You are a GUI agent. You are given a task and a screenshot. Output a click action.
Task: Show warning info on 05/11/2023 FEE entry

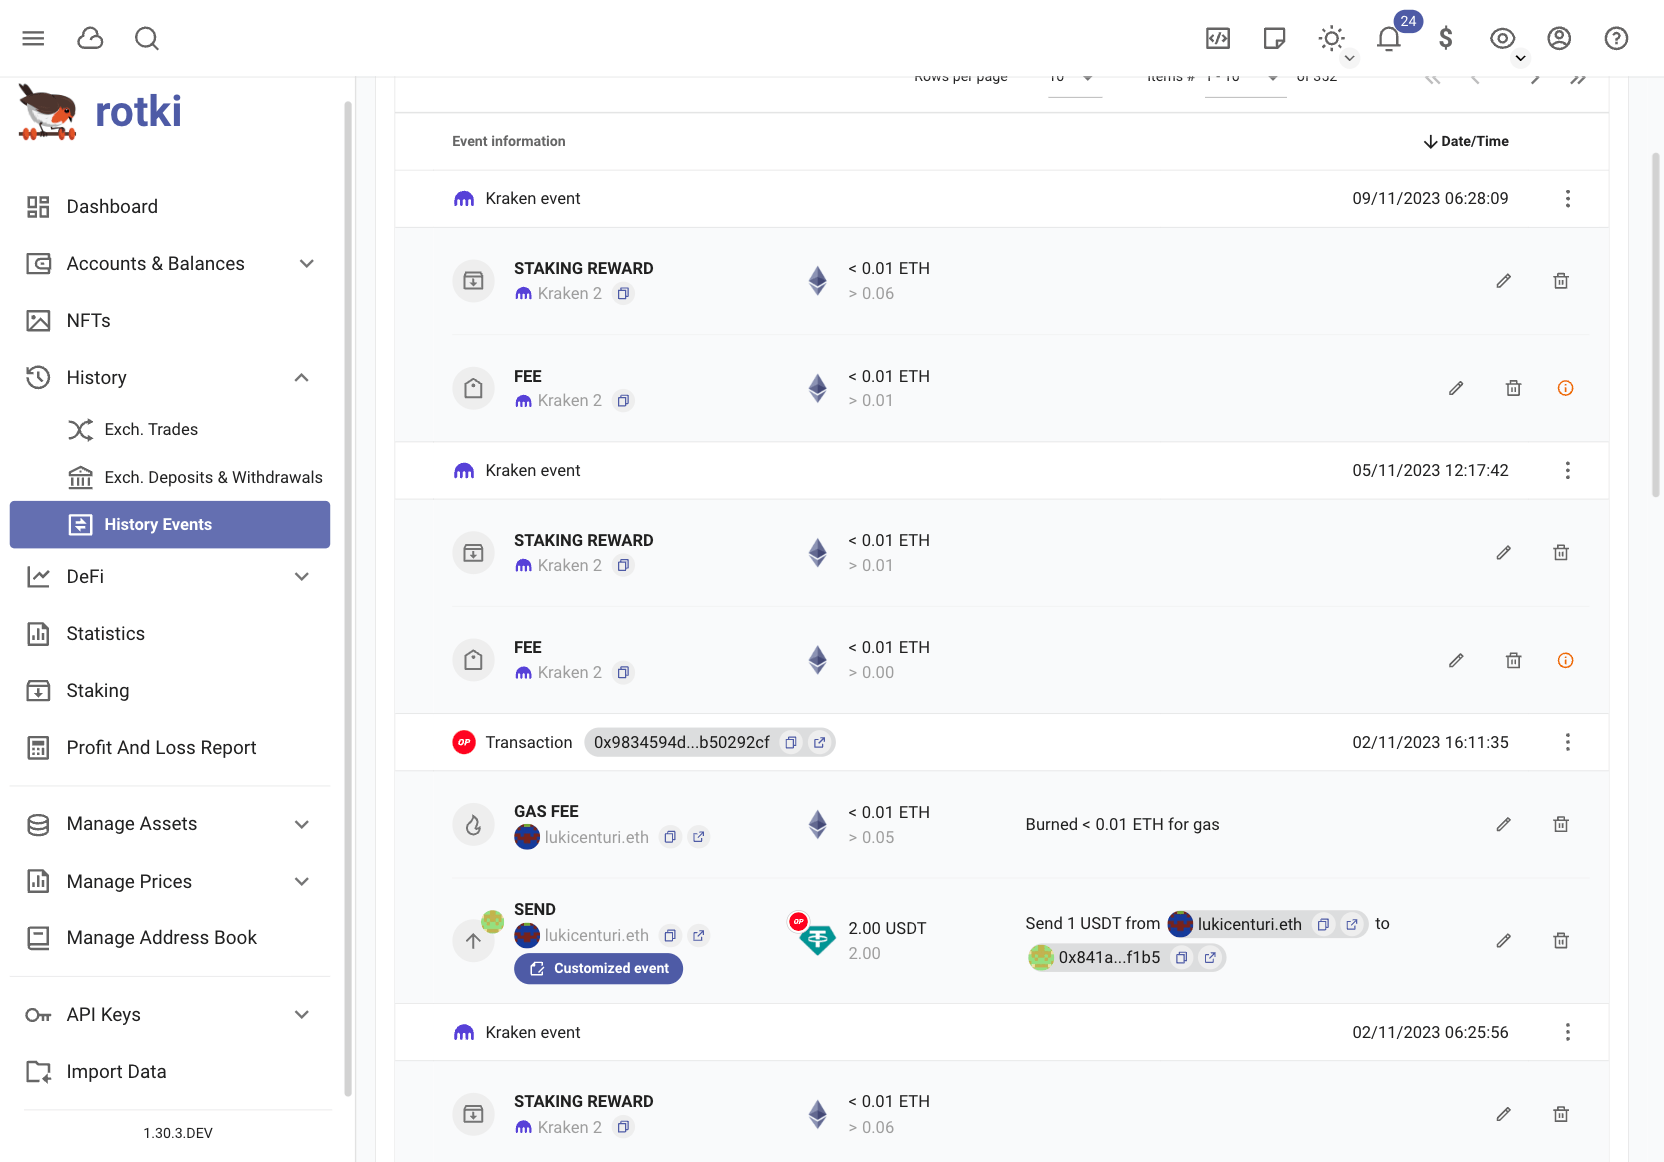(1566, 660)
